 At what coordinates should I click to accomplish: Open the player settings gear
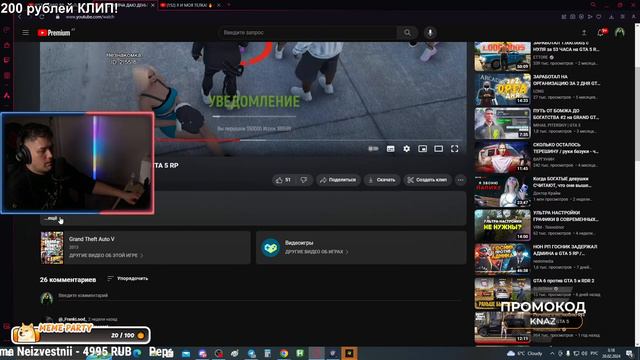(407, 149)
